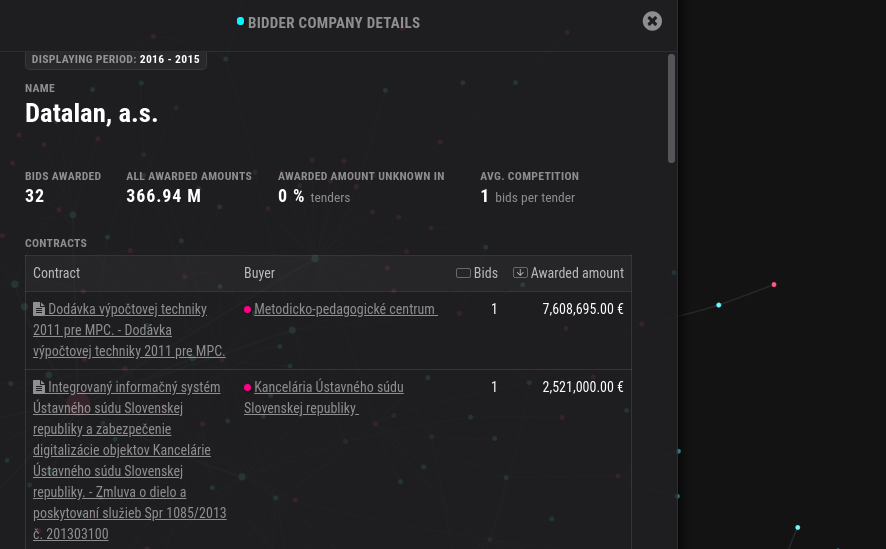
Task: Sort contracts by Bids column
Action: coord(477,273)
